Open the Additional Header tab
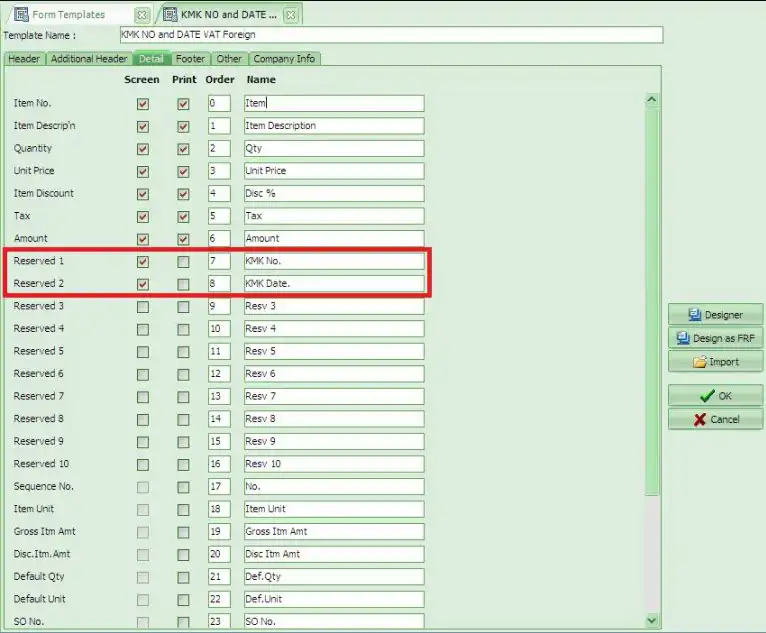 (89, 59)
